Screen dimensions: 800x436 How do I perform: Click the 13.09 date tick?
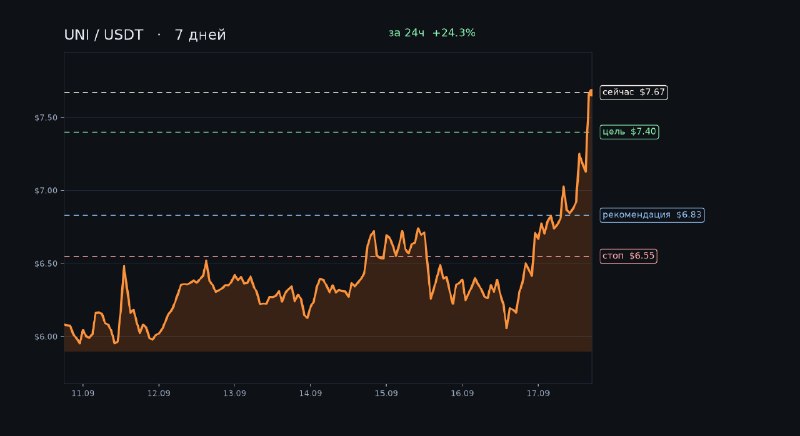[x=235, y=394]
